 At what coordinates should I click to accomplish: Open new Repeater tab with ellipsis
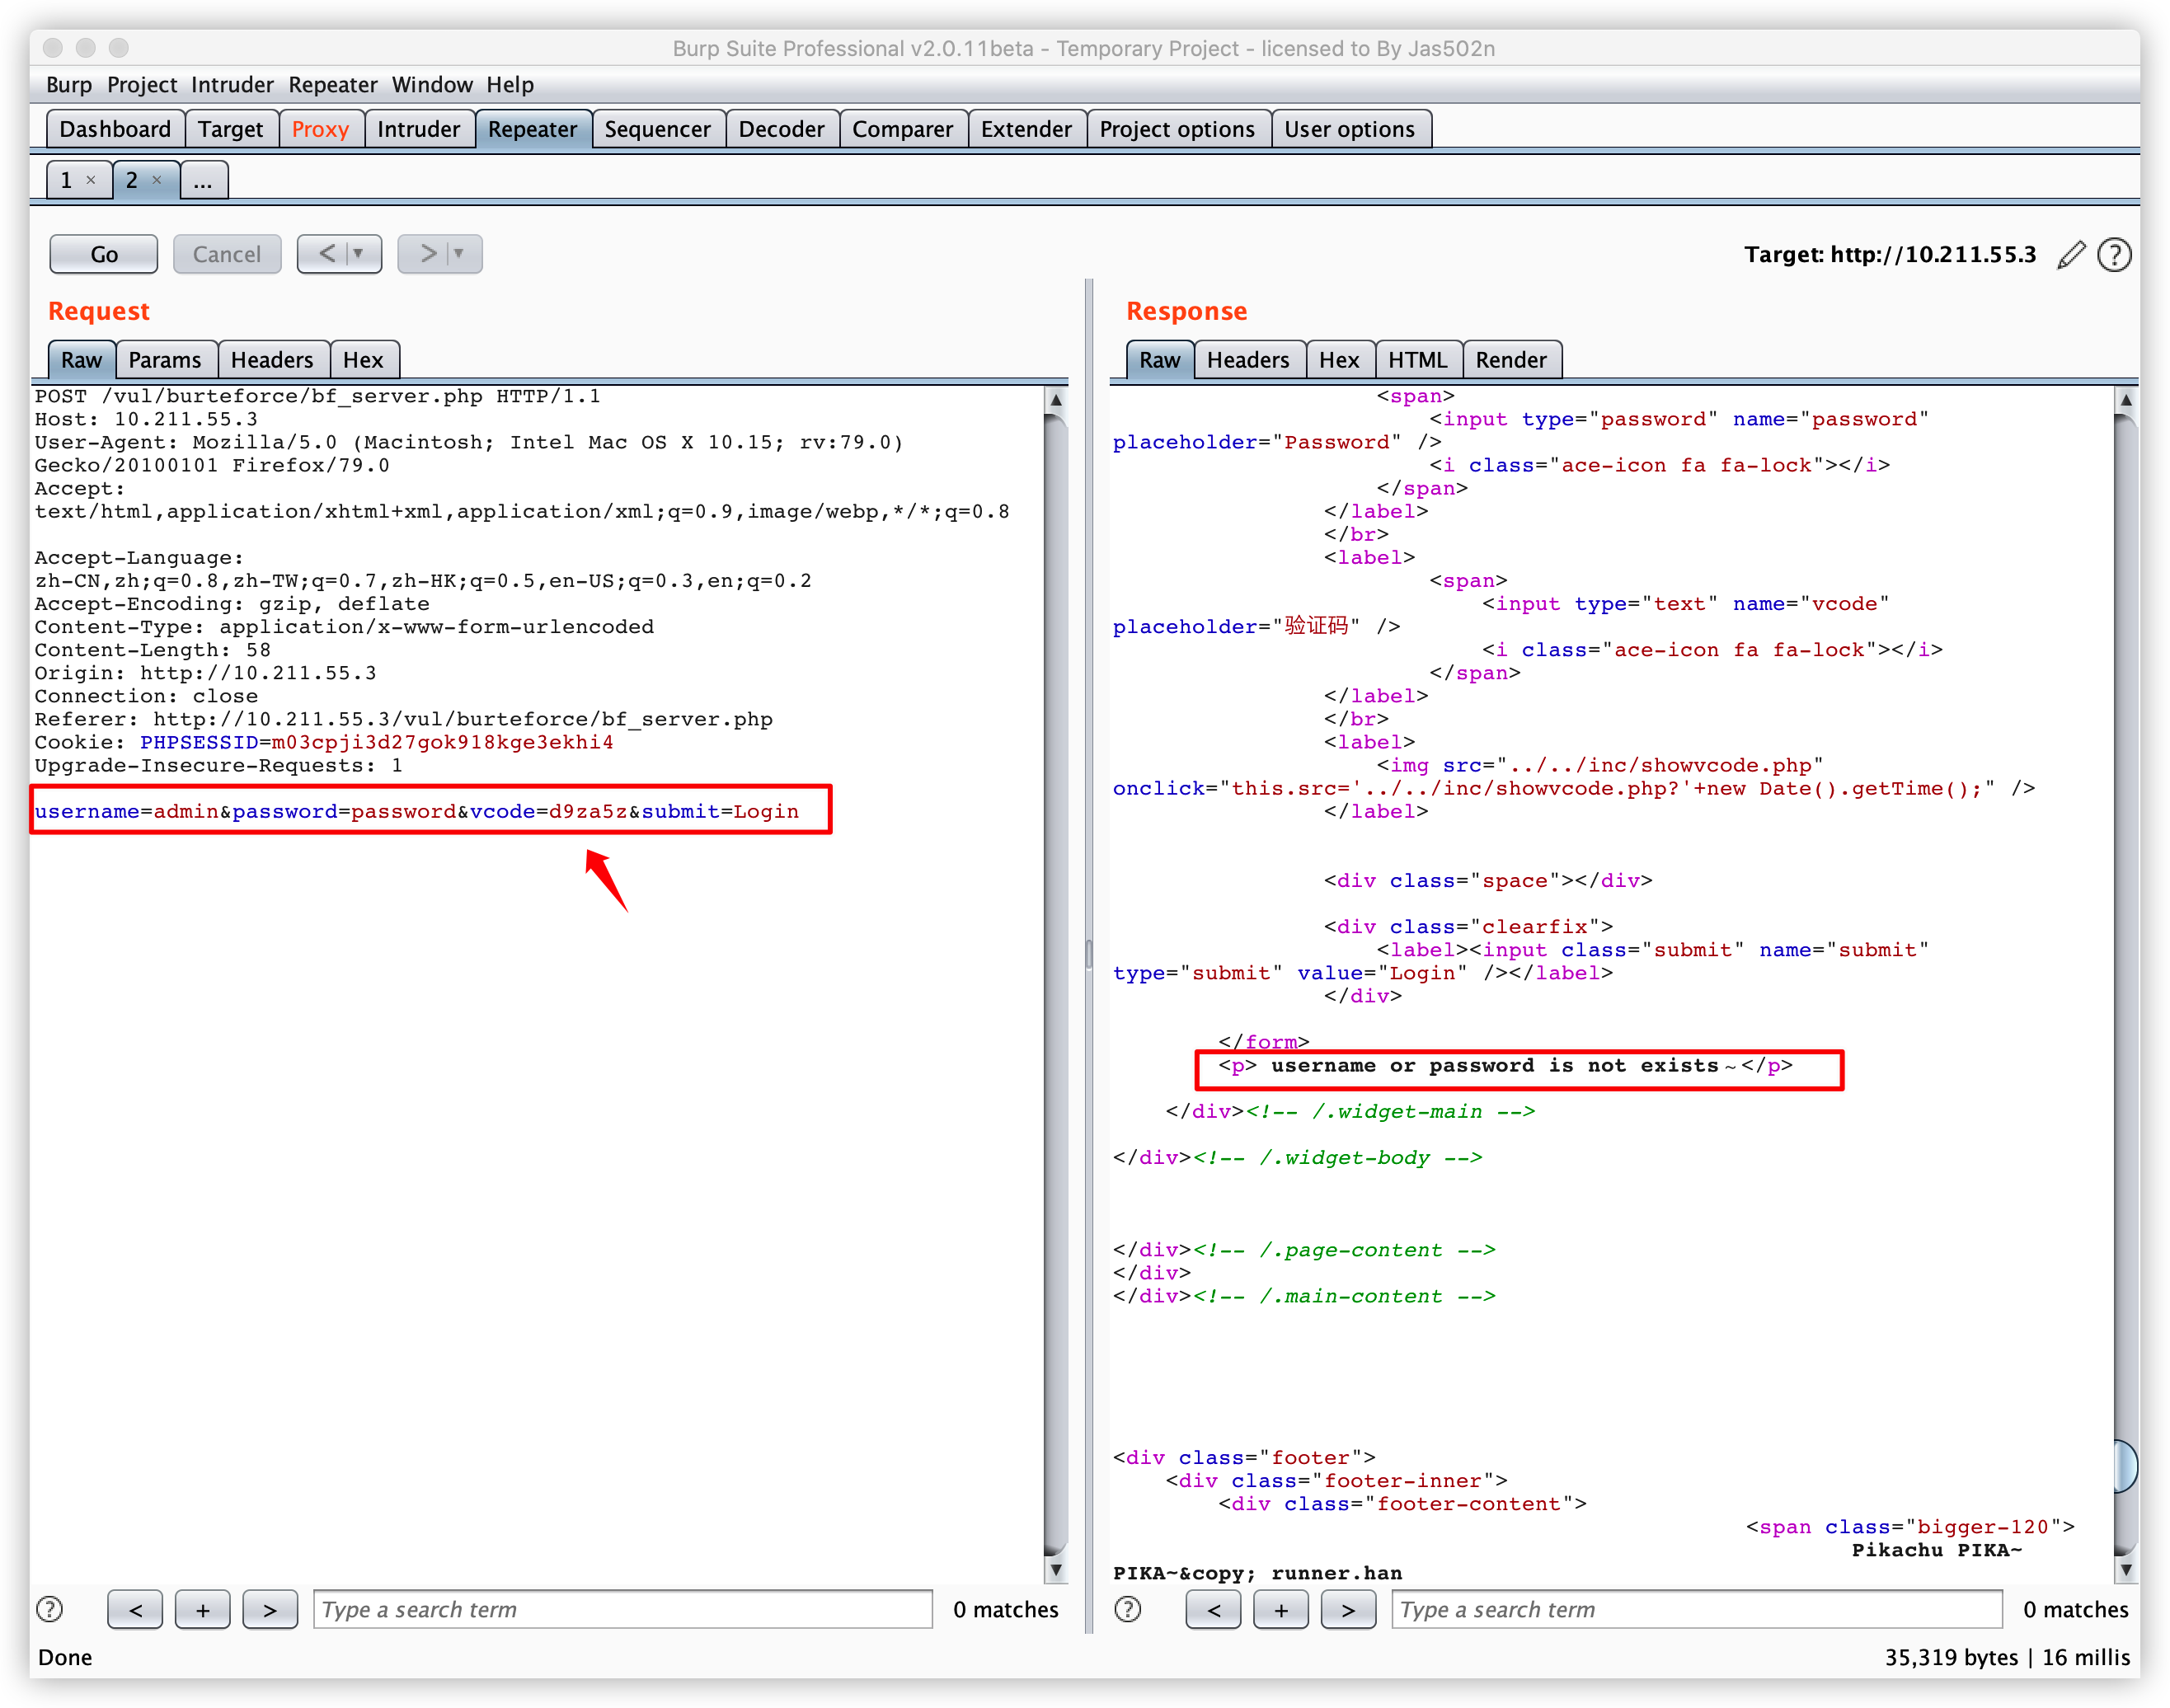[x=203, y=181]
